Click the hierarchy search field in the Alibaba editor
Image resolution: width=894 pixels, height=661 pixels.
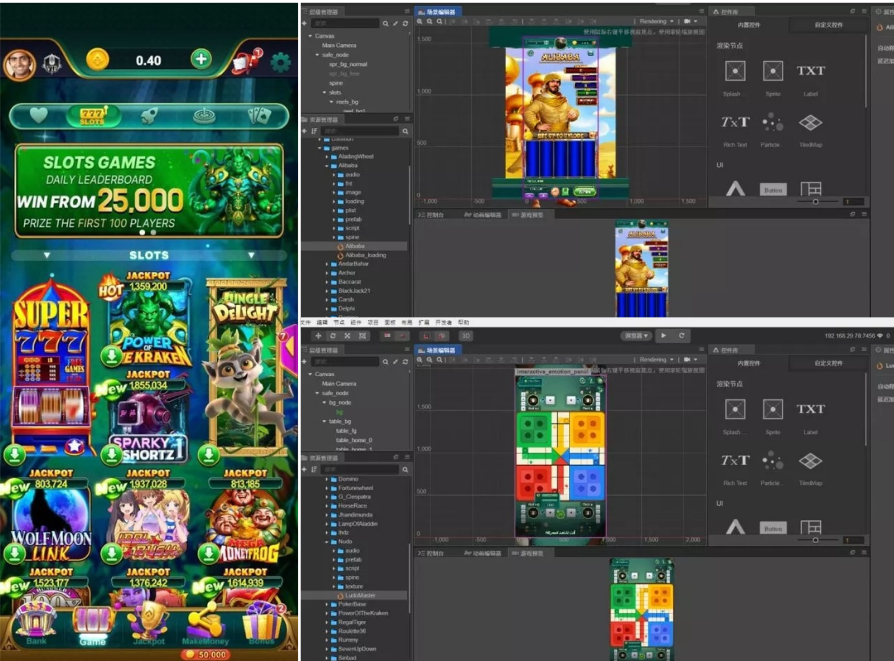(x=345, y=23)
